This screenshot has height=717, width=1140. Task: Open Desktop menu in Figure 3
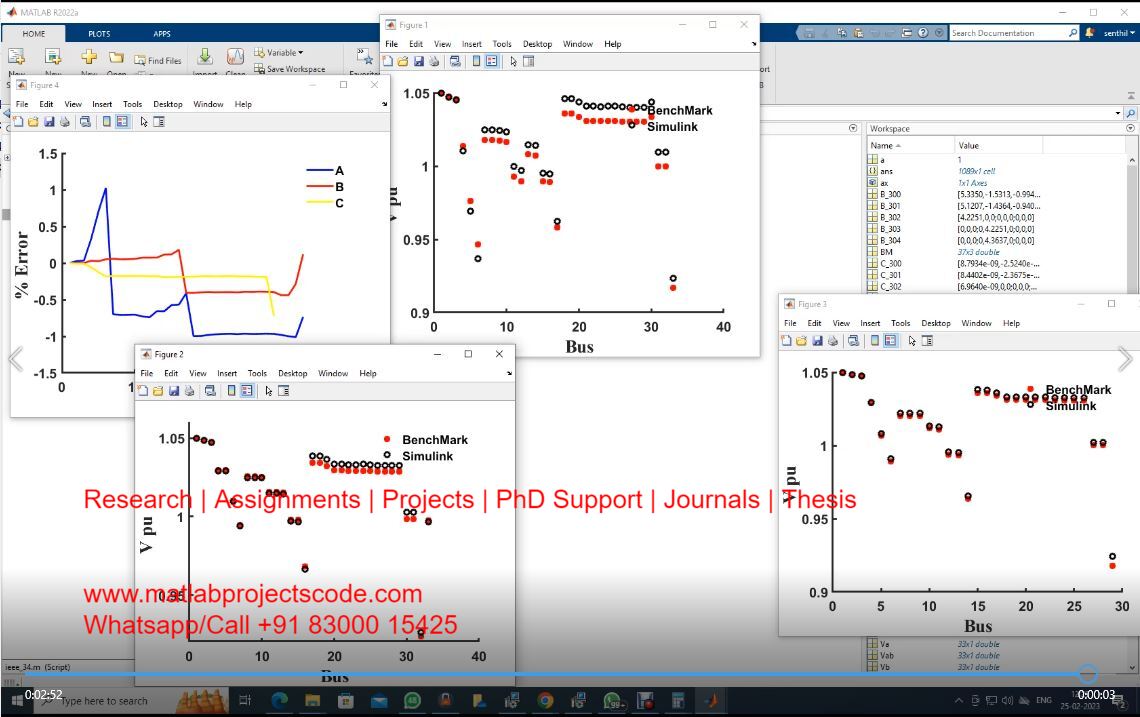coord(936,323)
